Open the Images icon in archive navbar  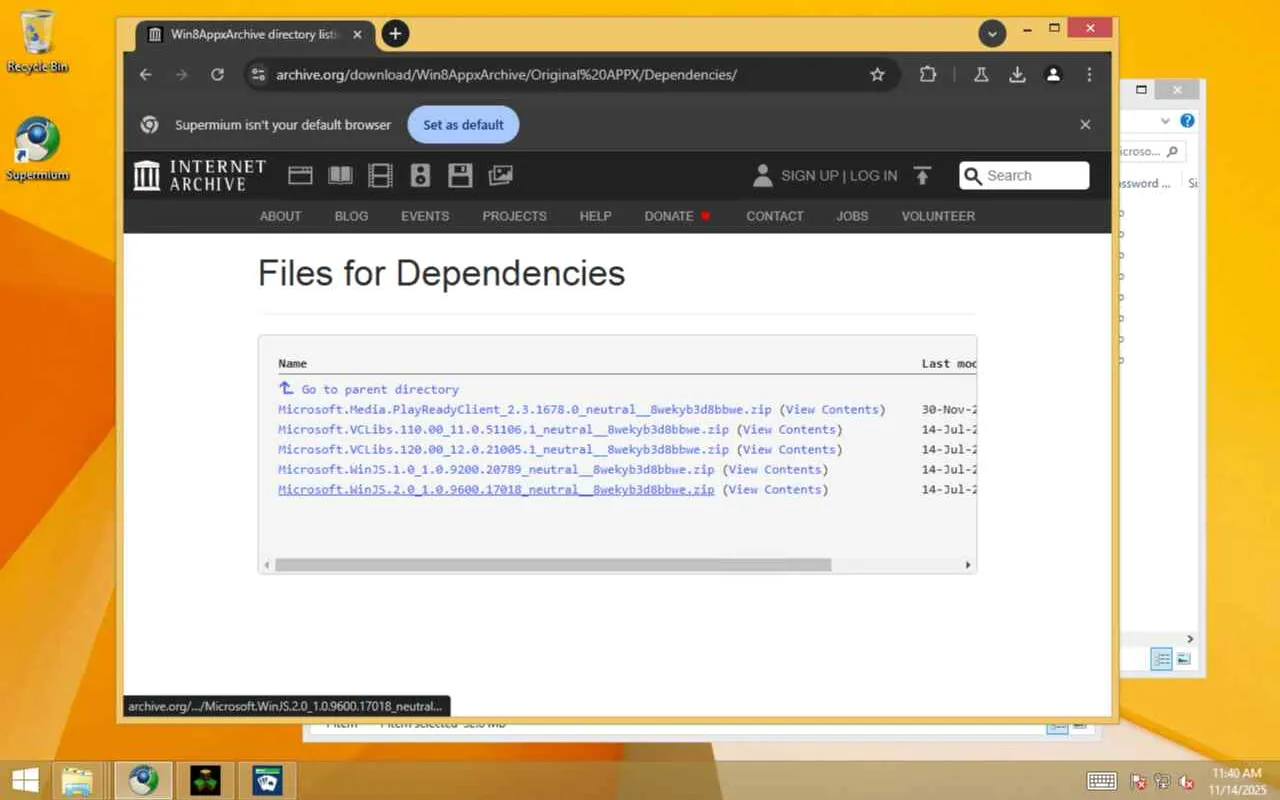(500, 176)
